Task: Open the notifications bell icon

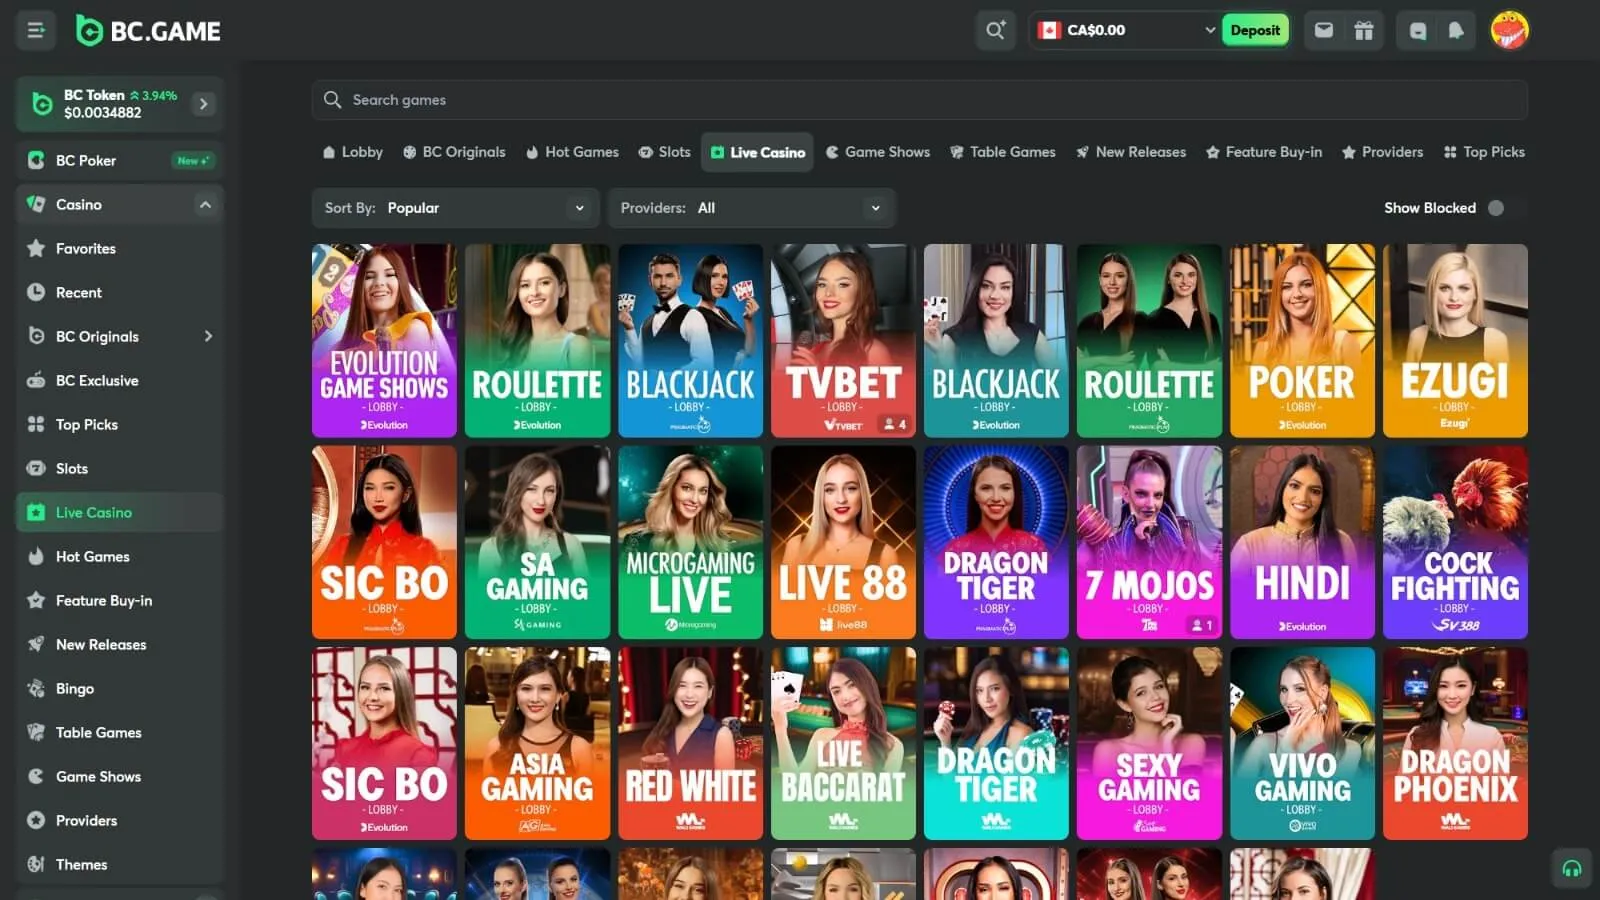Action: tap(1456, 30)
